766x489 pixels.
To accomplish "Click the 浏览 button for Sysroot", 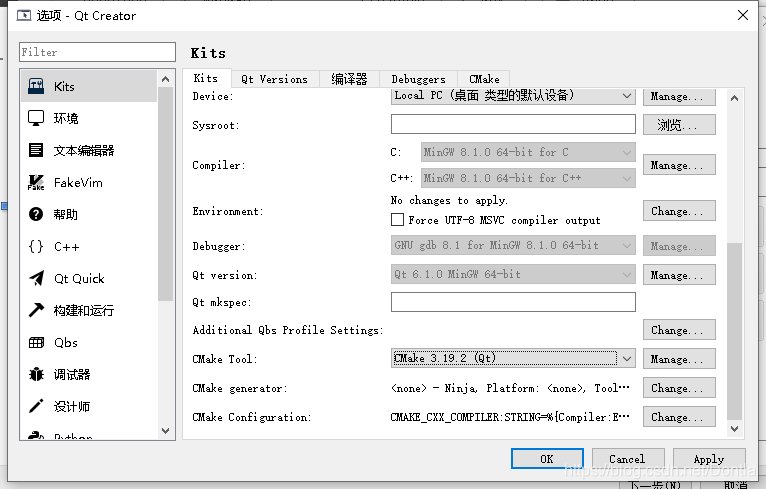I will click(679, 125).
